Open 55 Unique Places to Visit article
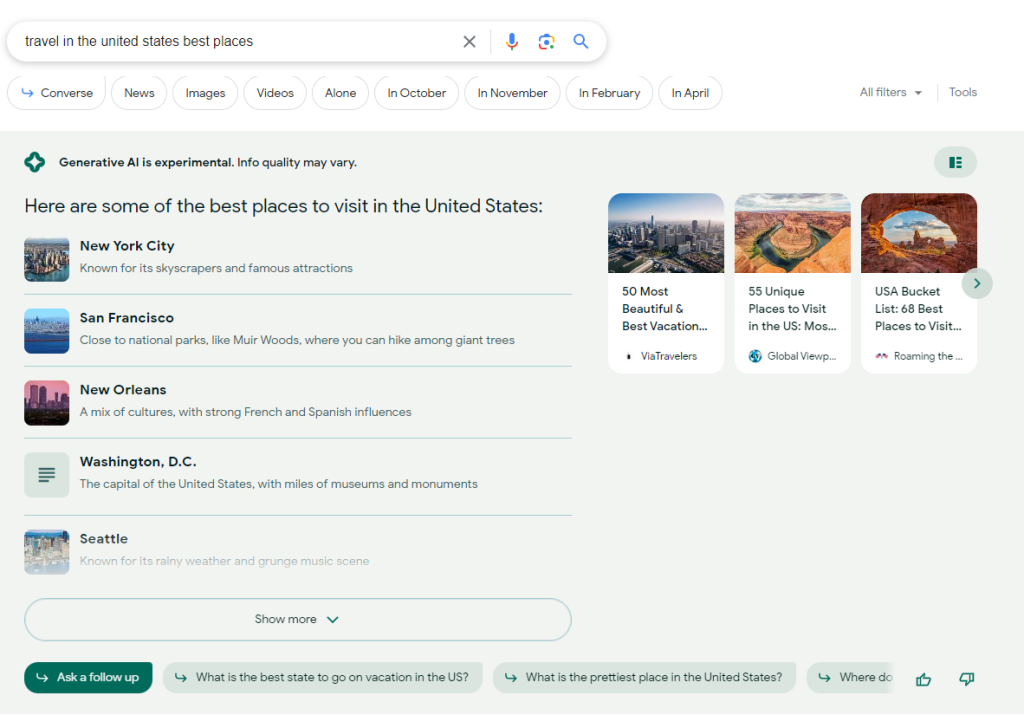This screenshot has height=715, width=1024. (792, 309)
